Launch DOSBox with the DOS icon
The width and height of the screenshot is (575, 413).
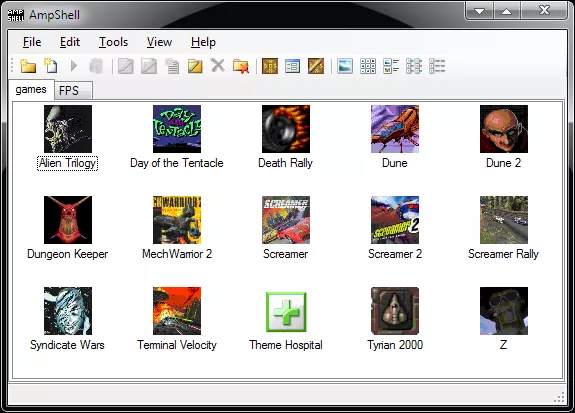270,66
